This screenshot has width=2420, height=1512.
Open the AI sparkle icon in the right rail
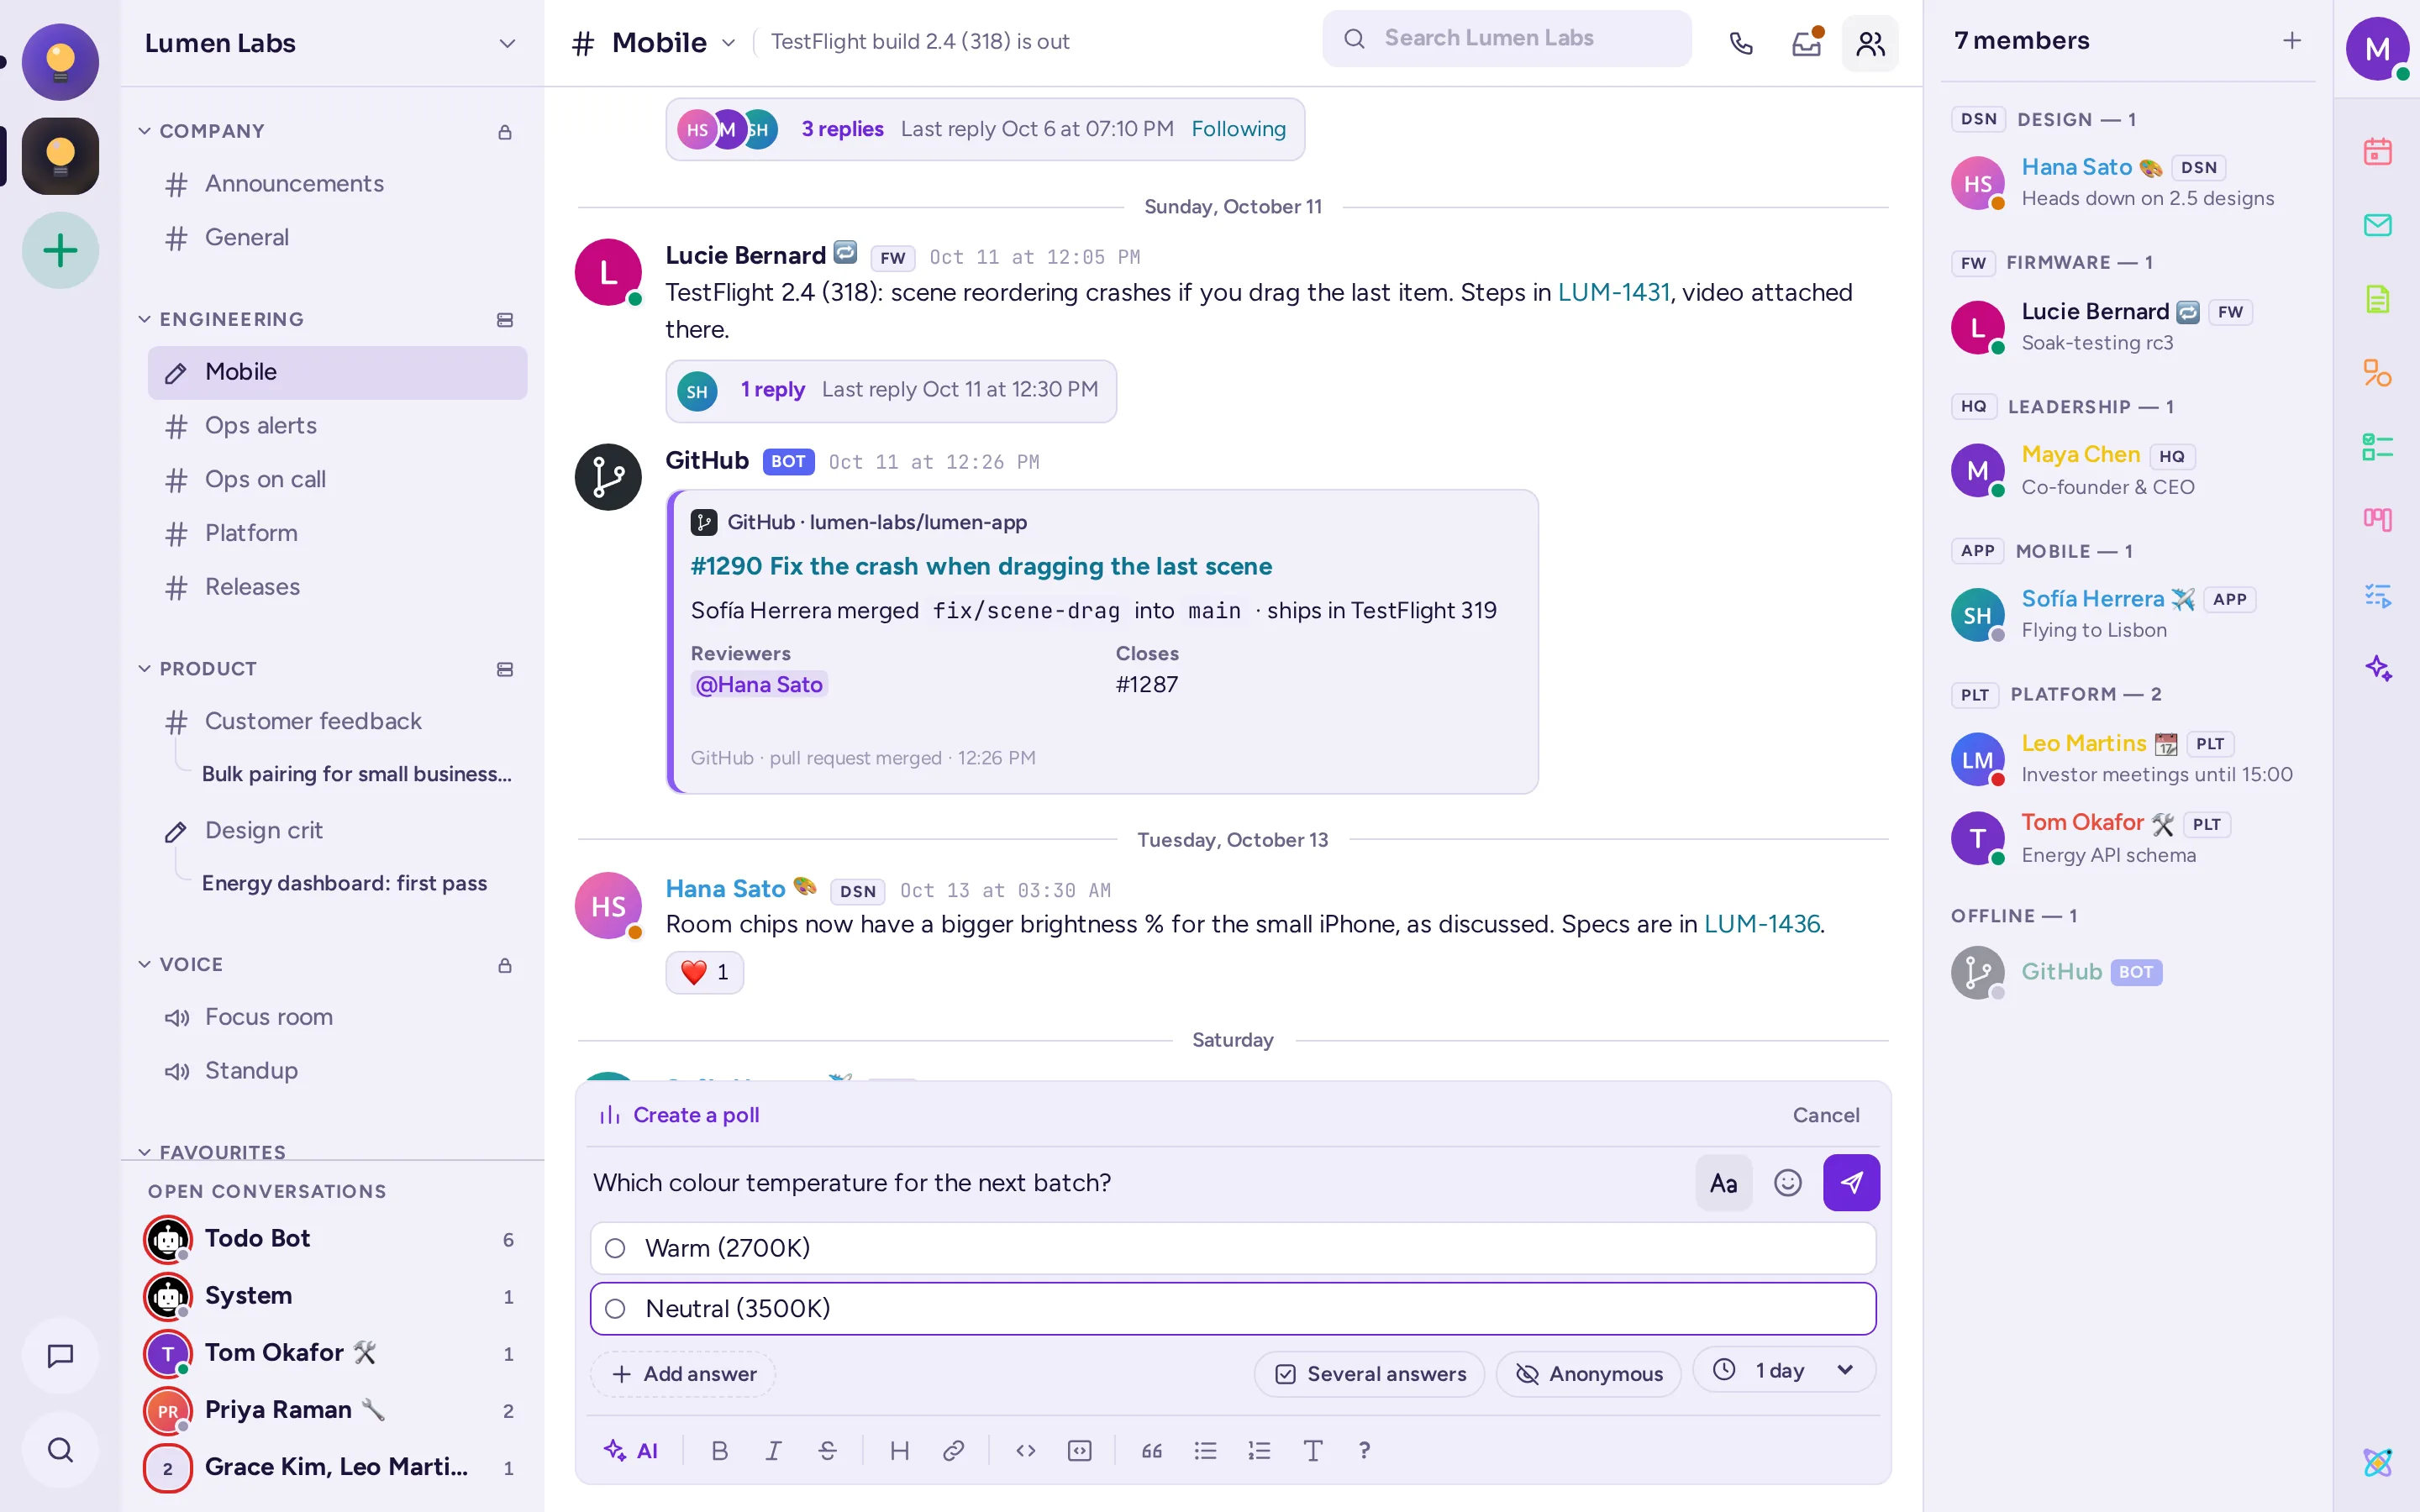(x=2377, y=668)
